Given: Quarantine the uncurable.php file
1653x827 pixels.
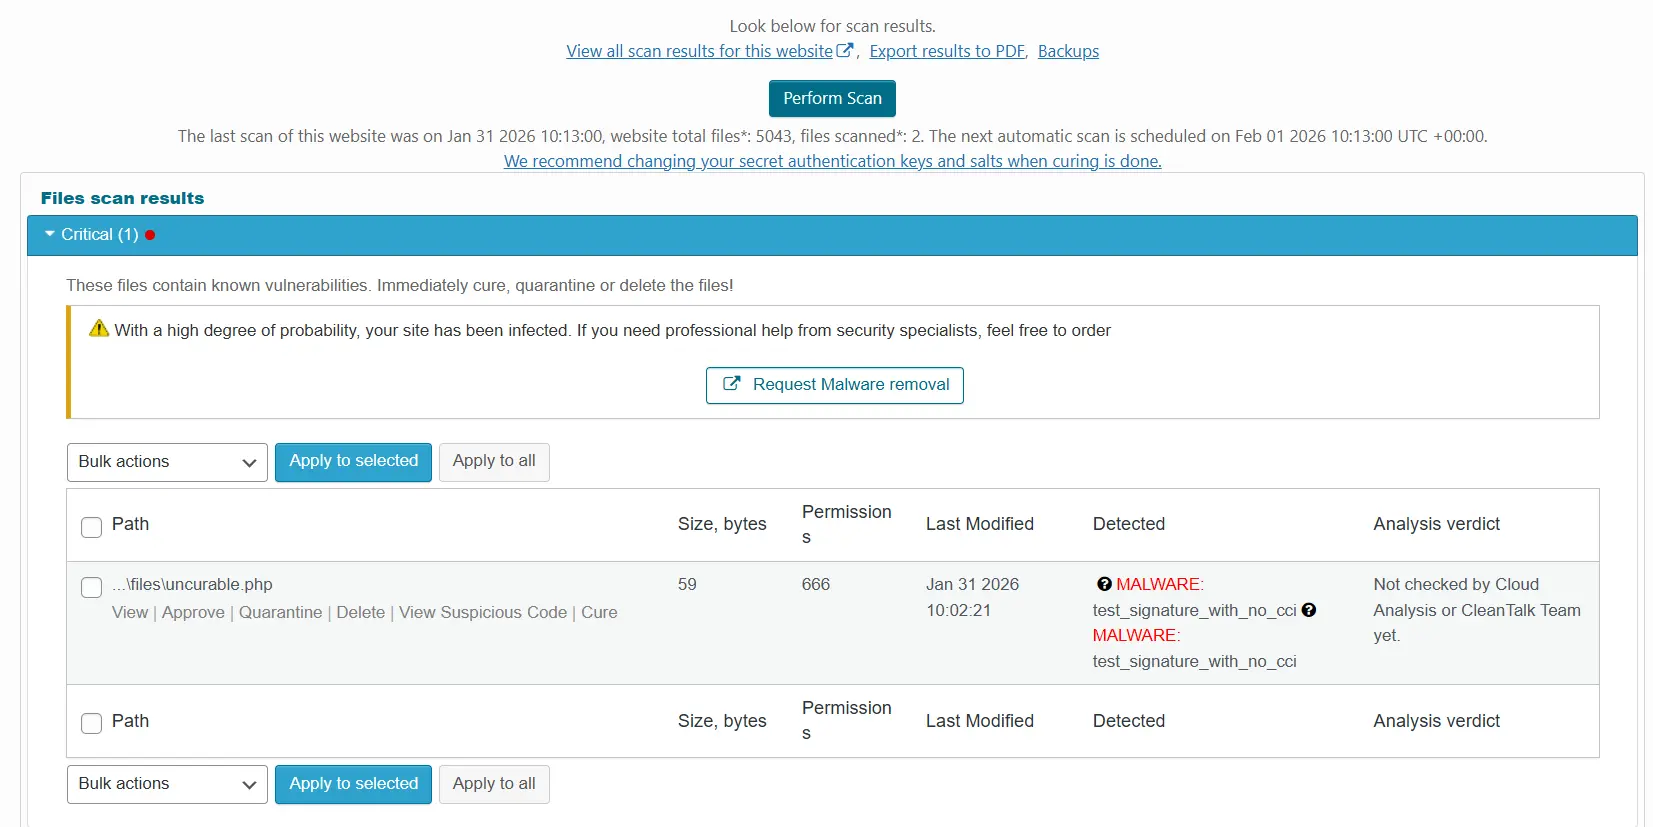Looking at the screenshot, I should click(x=280, y=612).
